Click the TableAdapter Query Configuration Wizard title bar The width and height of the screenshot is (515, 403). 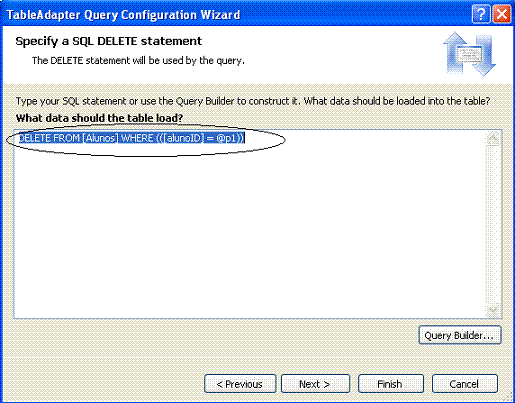click(x=233, y=15)
